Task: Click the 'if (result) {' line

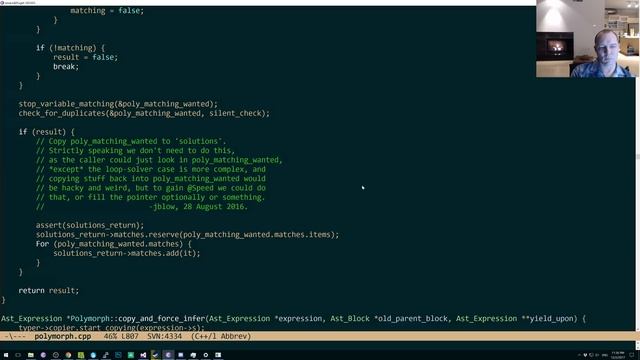Action: (x=47, y=132)
